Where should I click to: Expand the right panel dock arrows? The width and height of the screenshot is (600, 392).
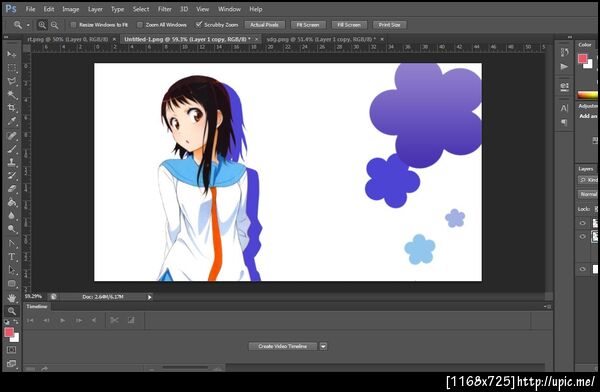point(569,37)
